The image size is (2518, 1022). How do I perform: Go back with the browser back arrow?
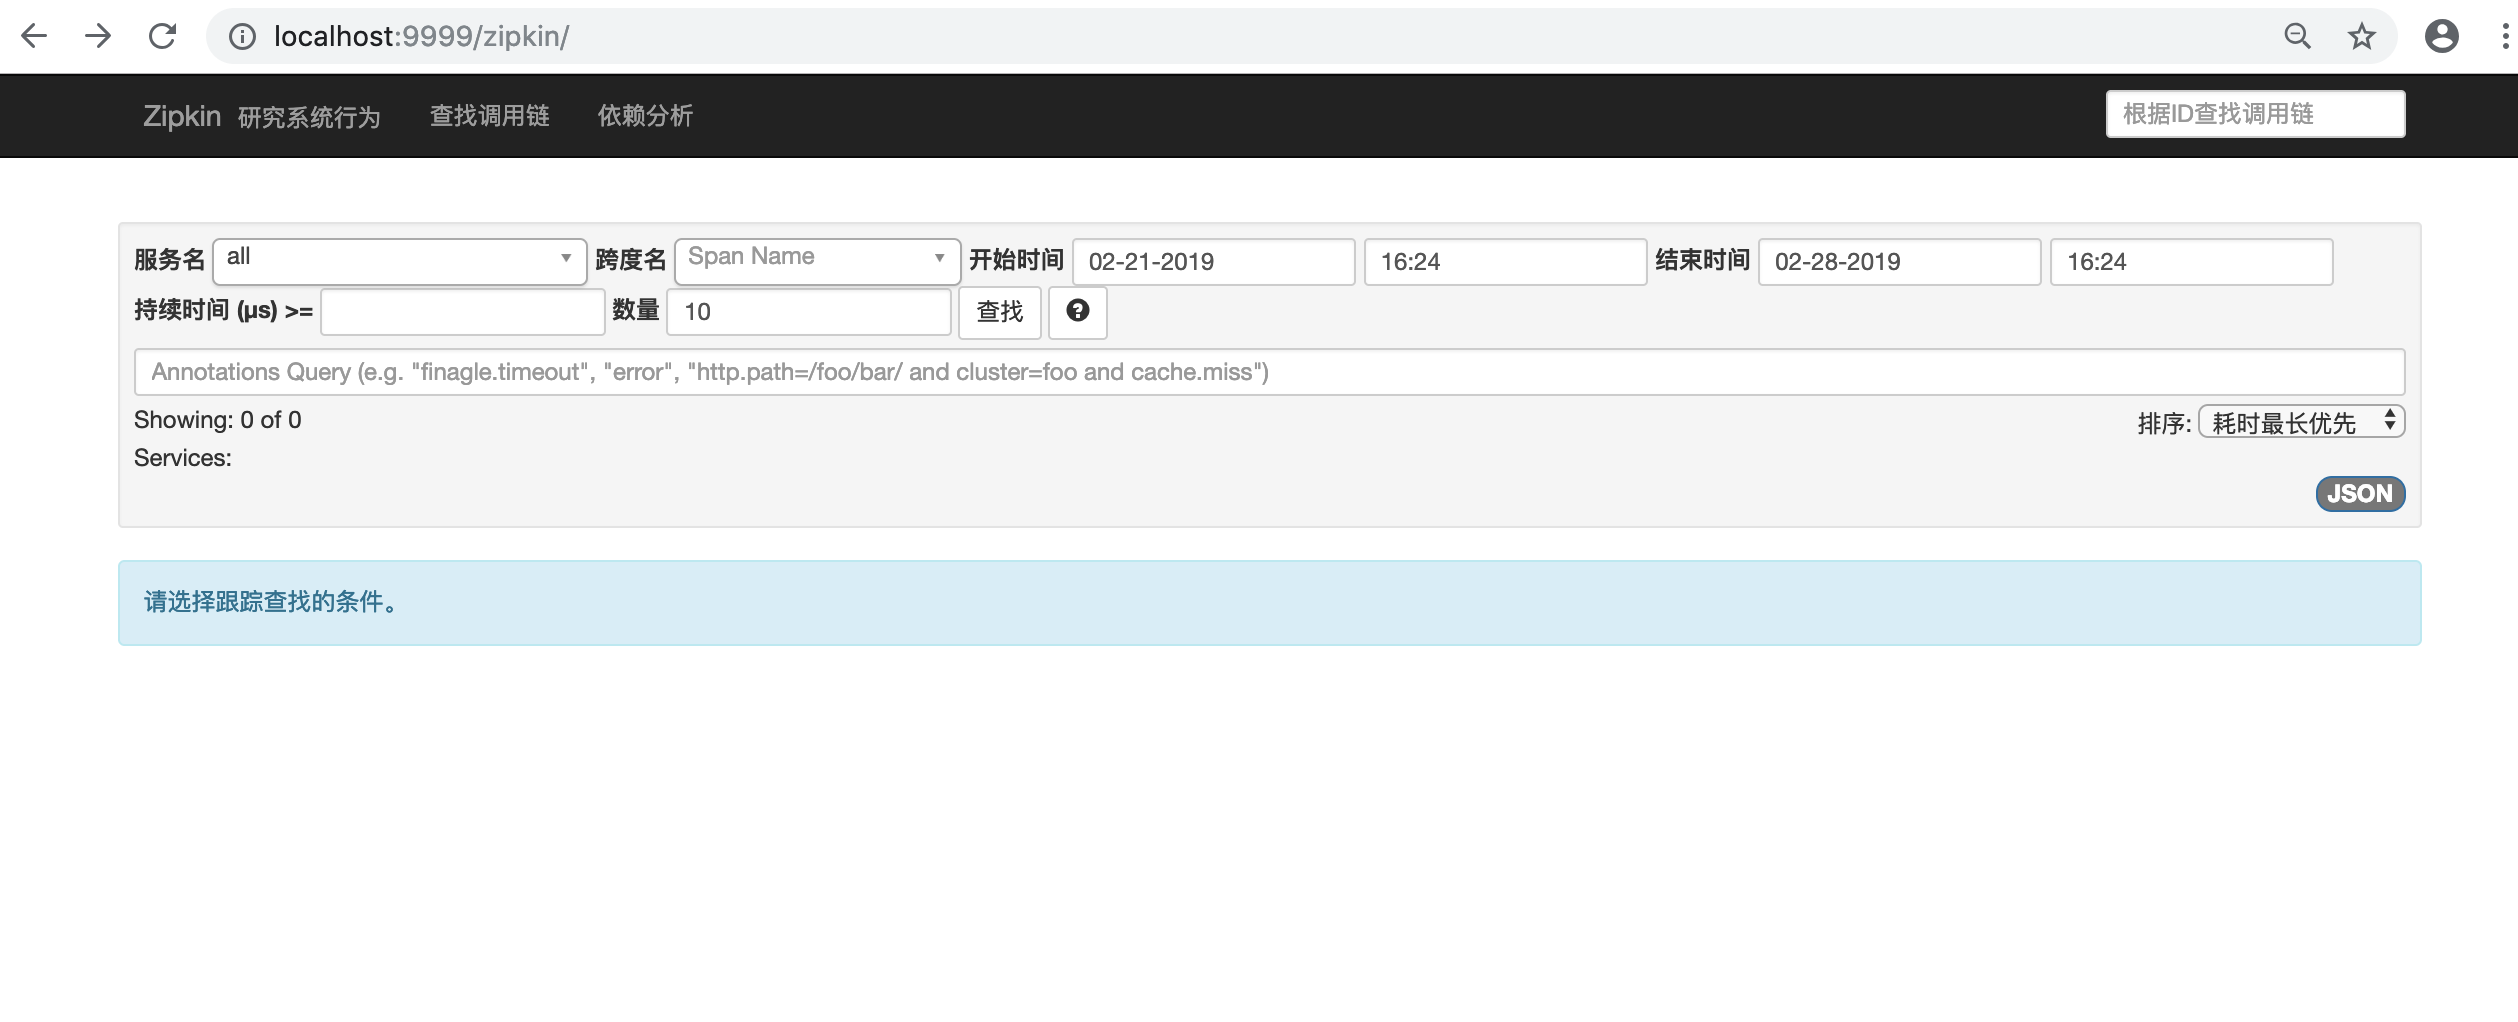click(x=34, y=37)
